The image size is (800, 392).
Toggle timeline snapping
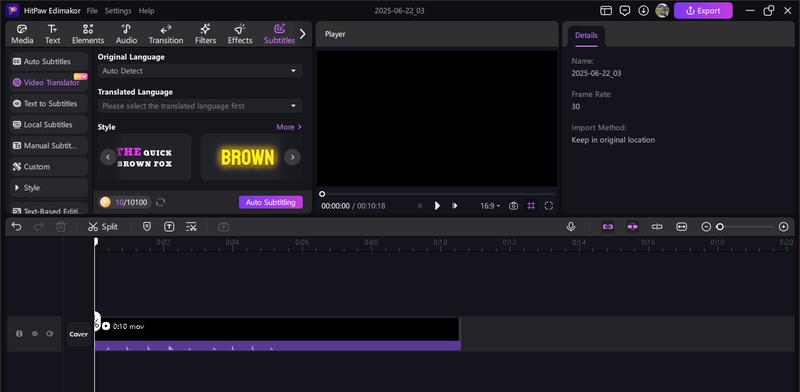point(633,227)
